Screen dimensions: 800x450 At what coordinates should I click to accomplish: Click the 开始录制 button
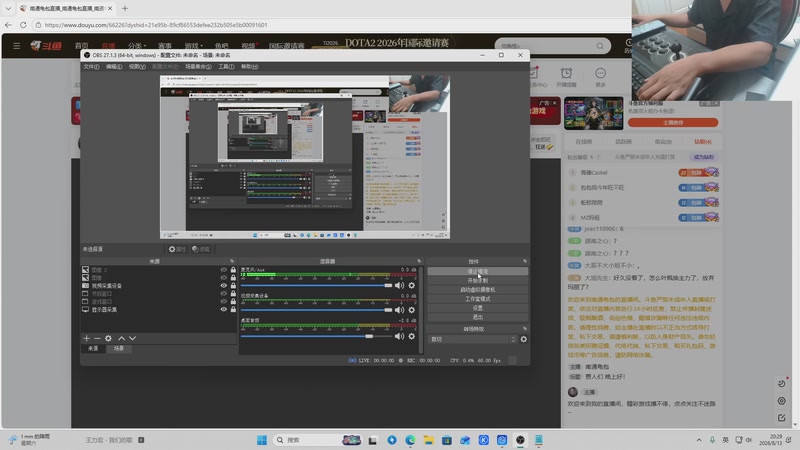click(x=478, y=281)
